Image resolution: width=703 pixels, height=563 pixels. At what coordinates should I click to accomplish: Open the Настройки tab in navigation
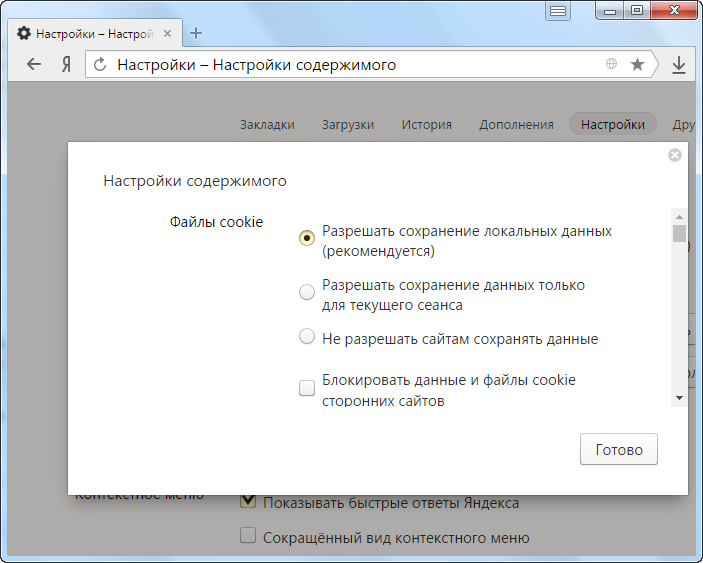(x=613, y=124)
